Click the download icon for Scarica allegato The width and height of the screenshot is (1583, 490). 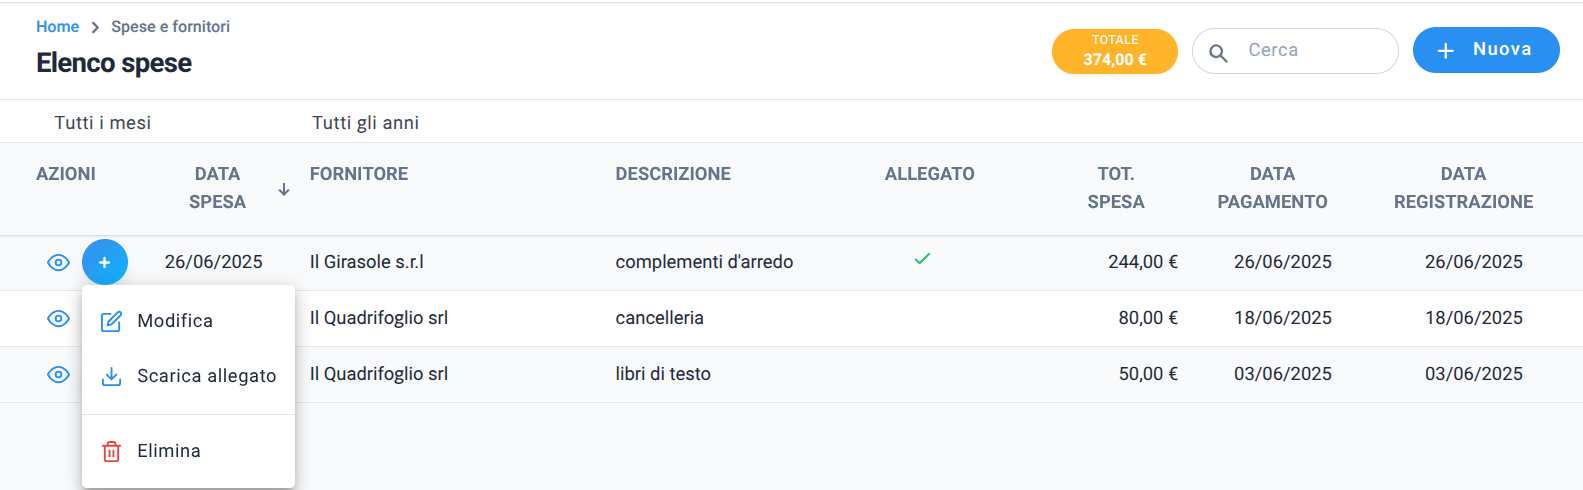pyautogui.click(x=112, y=376)
